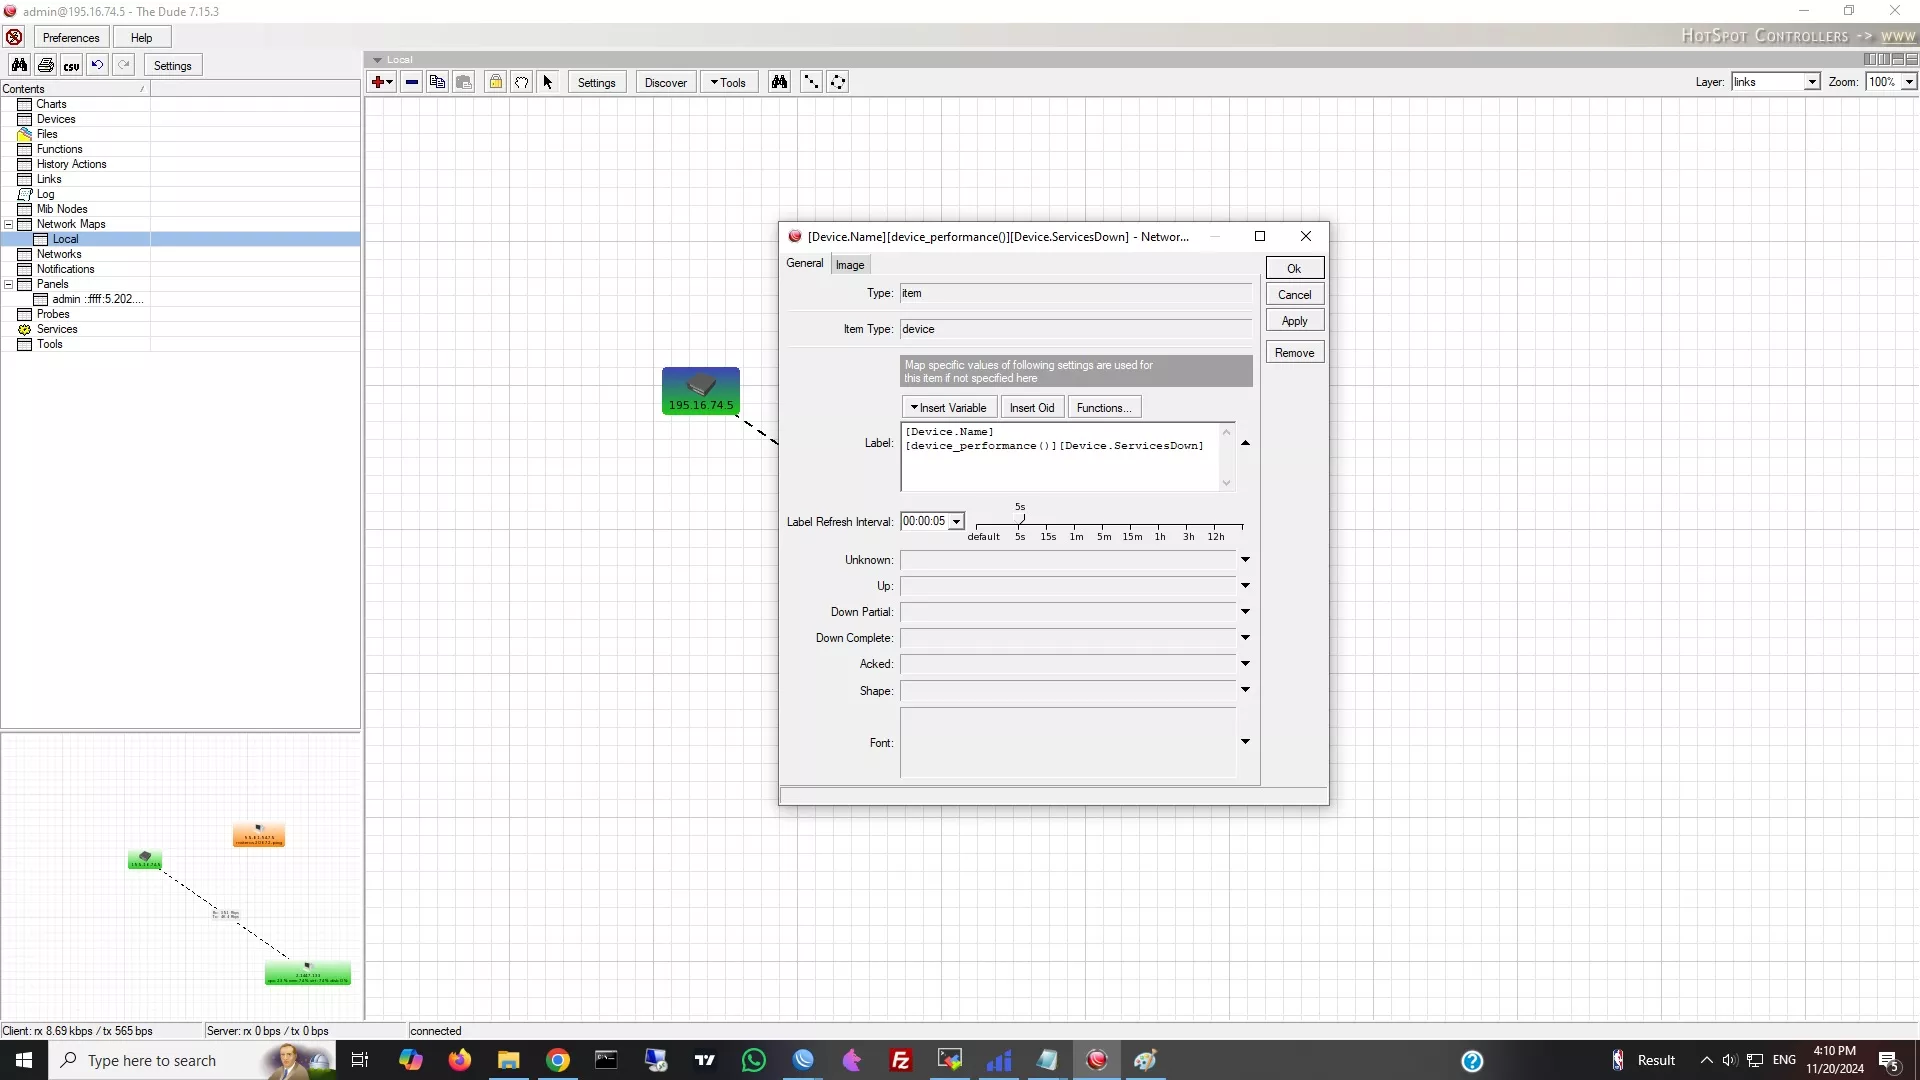Image resolution: width=1920 pixels, height=1080 pixels.
Task: Select the hand drag tool
Action: (521, 82)
